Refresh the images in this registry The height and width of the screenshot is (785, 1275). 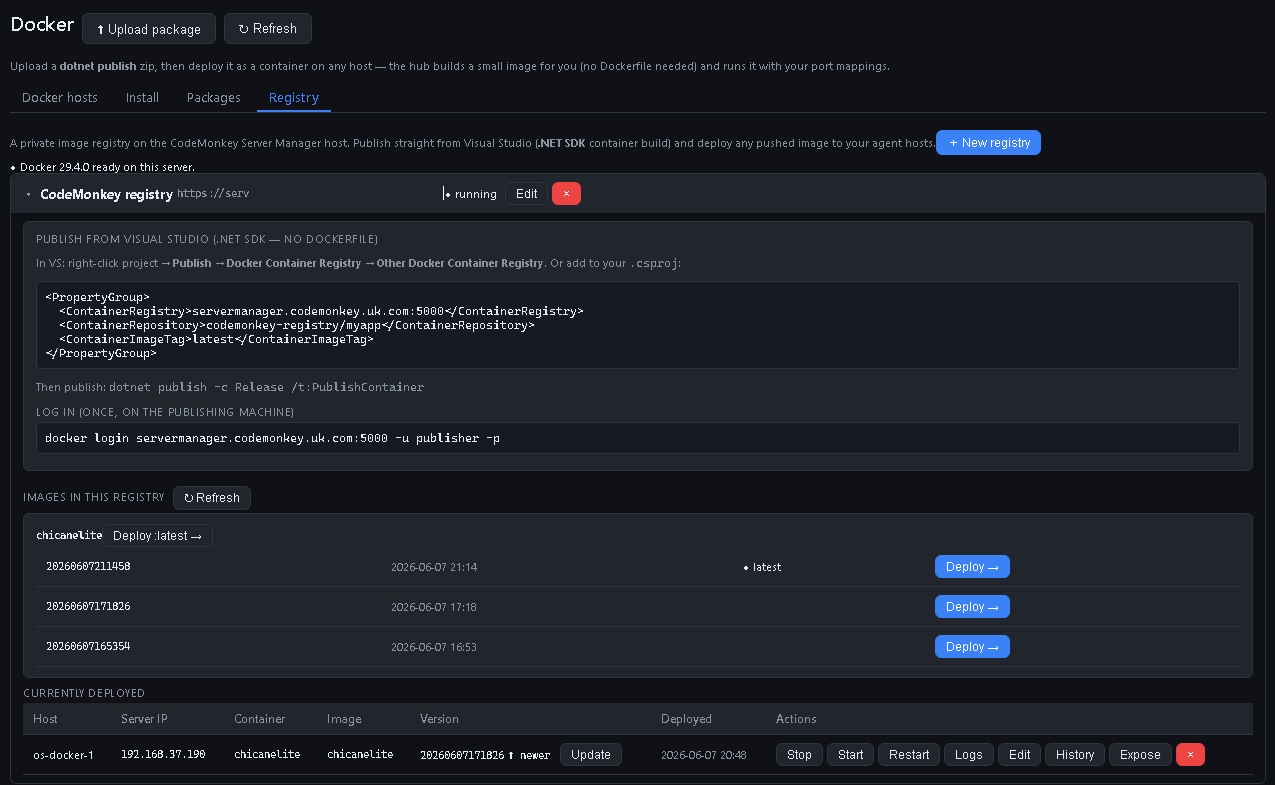click(212, 498)
